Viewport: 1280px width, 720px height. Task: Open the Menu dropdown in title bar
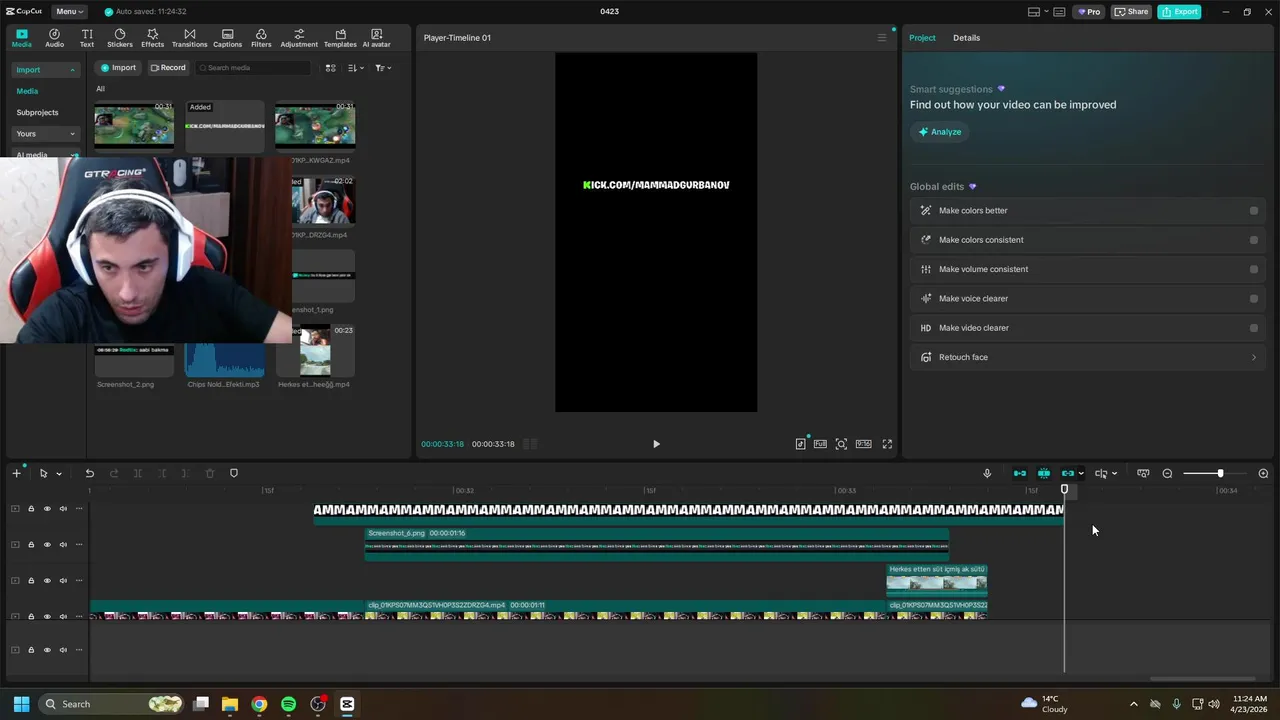[x=69, y=12]
